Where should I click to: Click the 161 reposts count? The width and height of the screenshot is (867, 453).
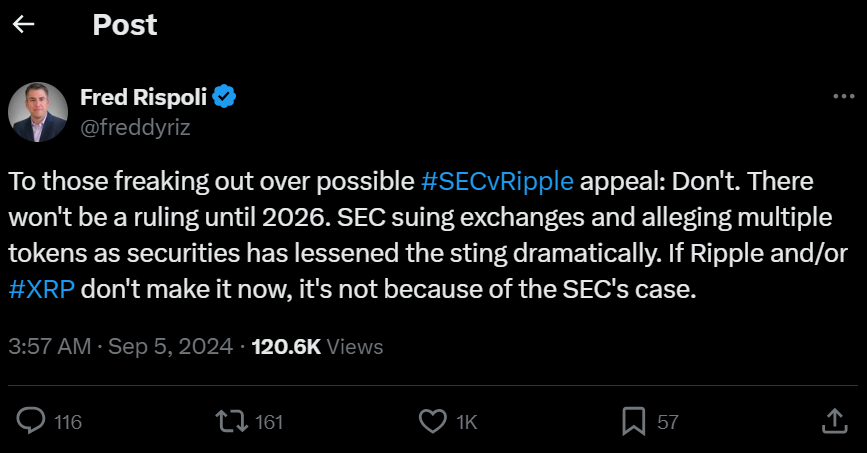(x=270, y=423)
